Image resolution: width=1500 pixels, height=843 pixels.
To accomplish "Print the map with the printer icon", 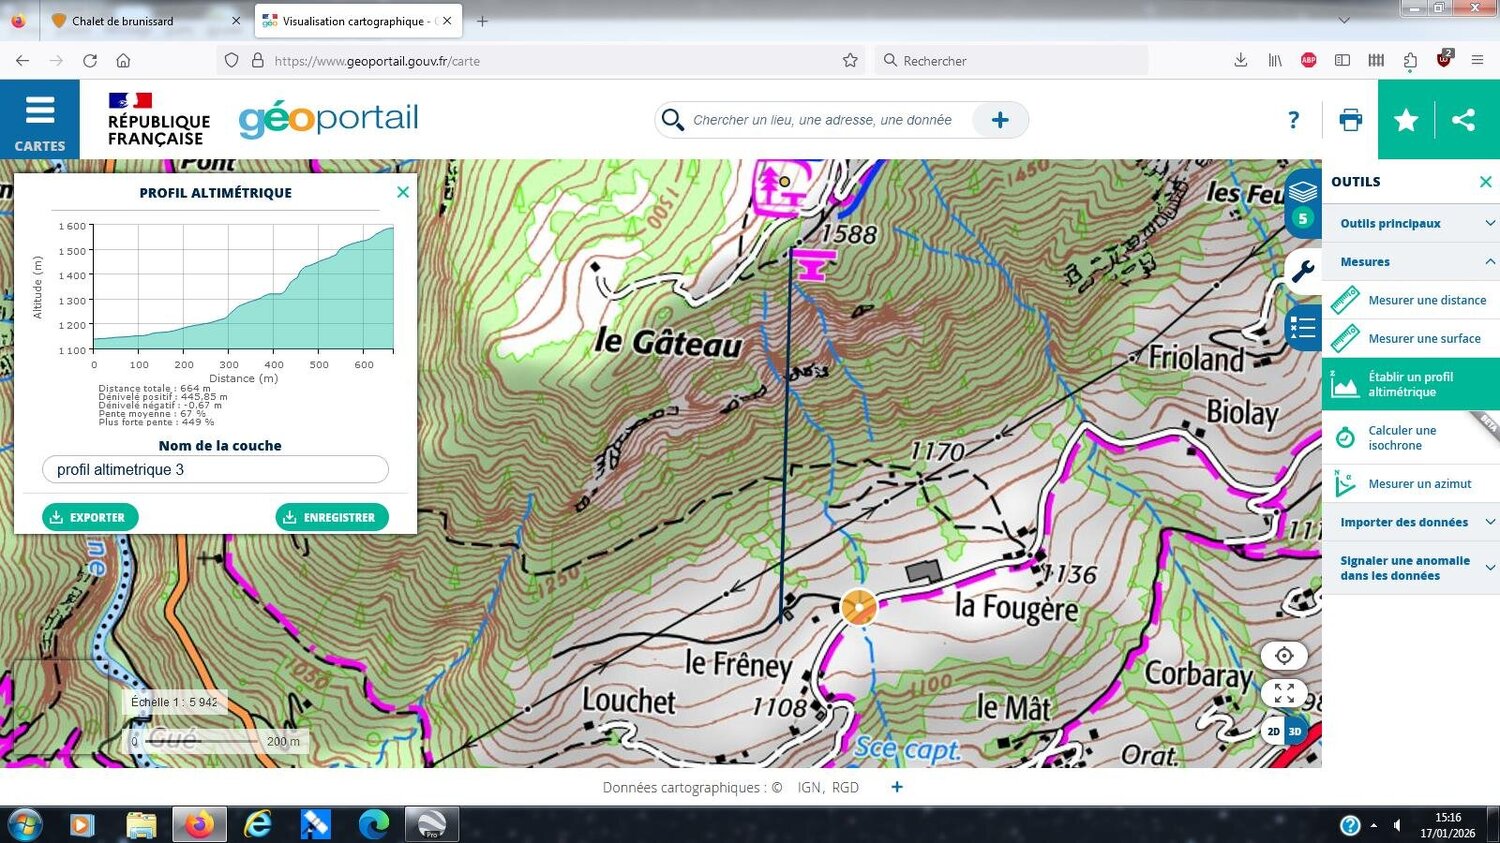I will pyautogui.click(x=1350, y=120).
